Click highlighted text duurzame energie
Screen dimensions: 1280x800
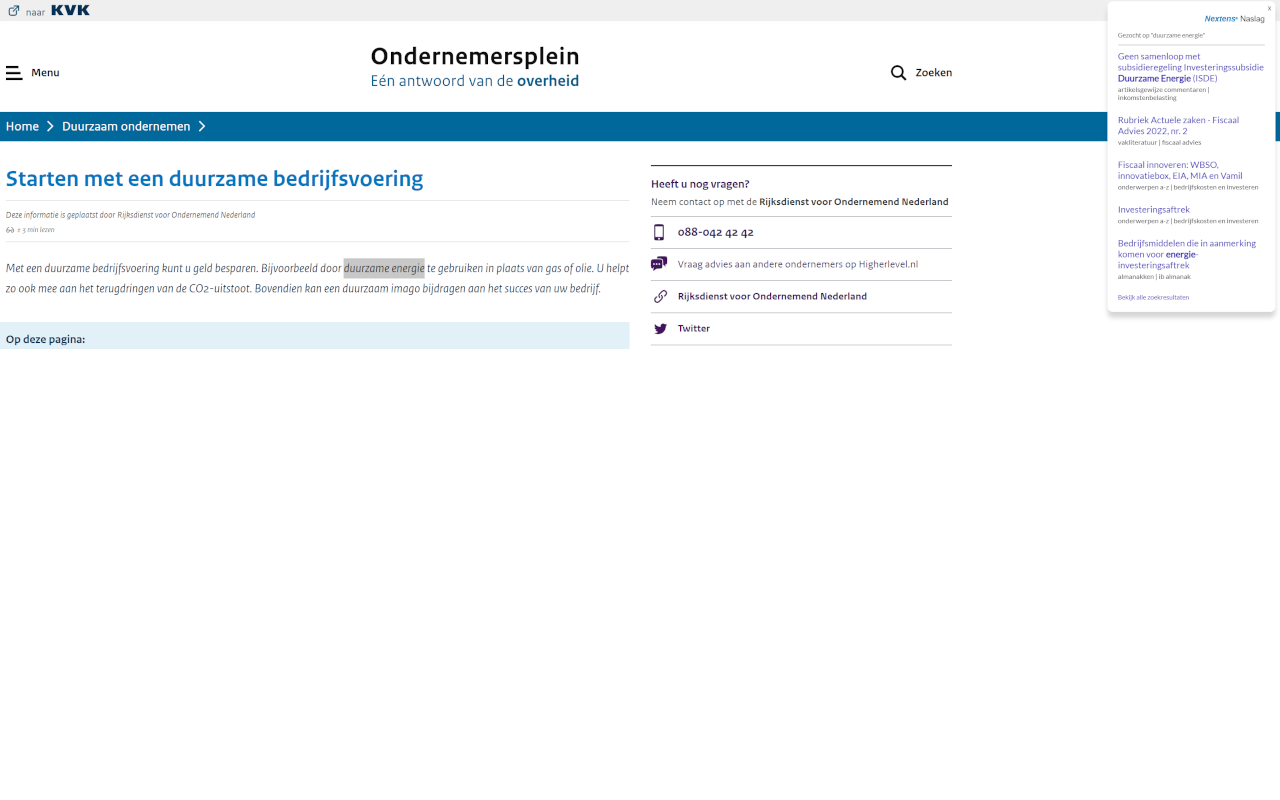pyautogui.click(x=384, y=268)
